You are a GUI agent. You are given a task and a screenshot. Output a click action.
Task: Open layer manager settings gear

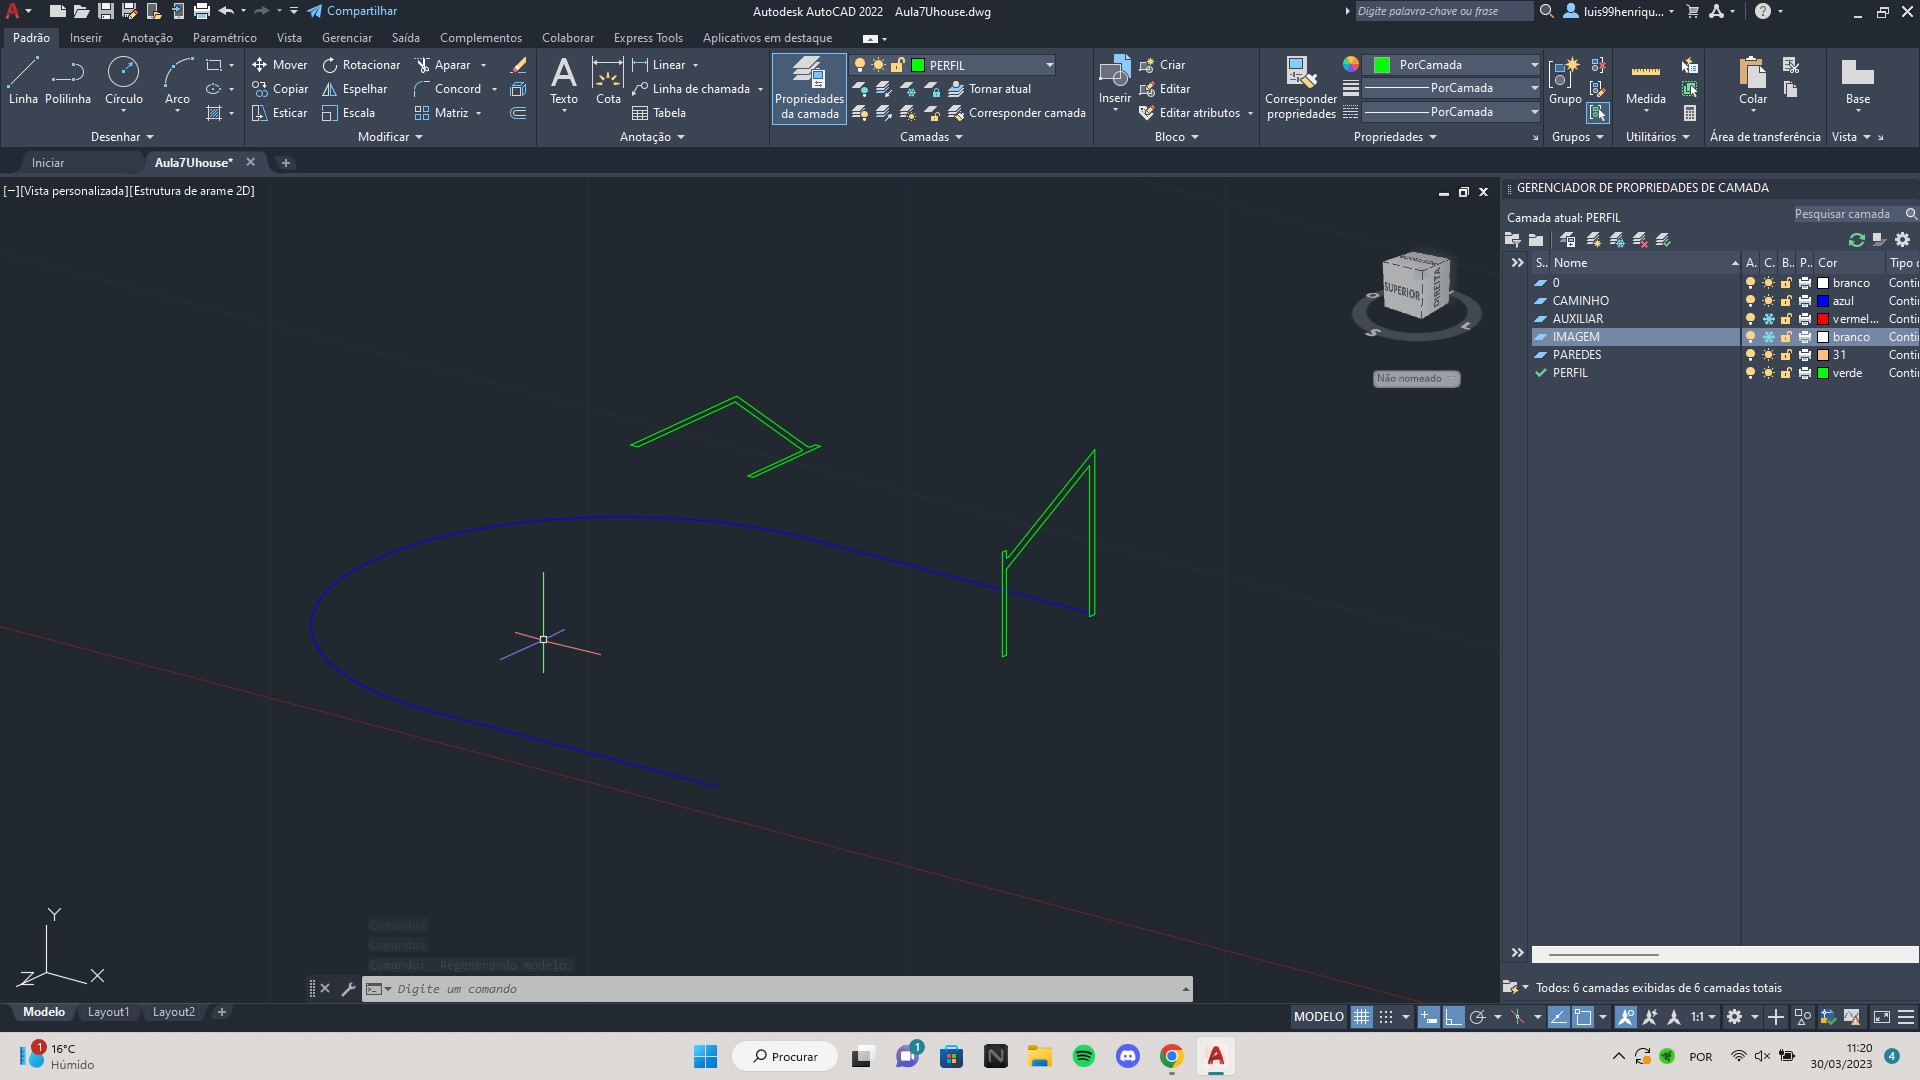pyautogui.click(x=1902, y=240)
